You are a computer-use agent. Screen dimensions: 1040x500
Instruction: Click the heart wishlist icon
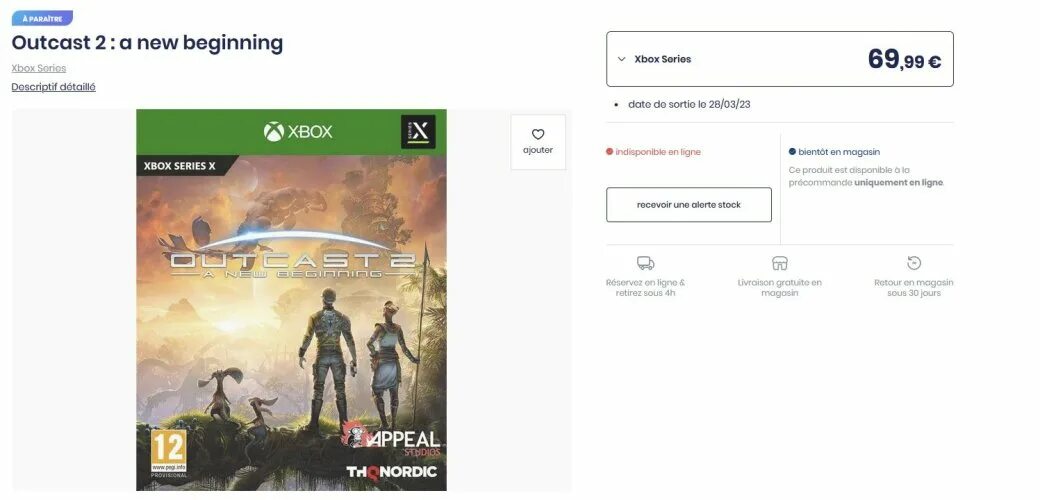(x=538, y=134)
